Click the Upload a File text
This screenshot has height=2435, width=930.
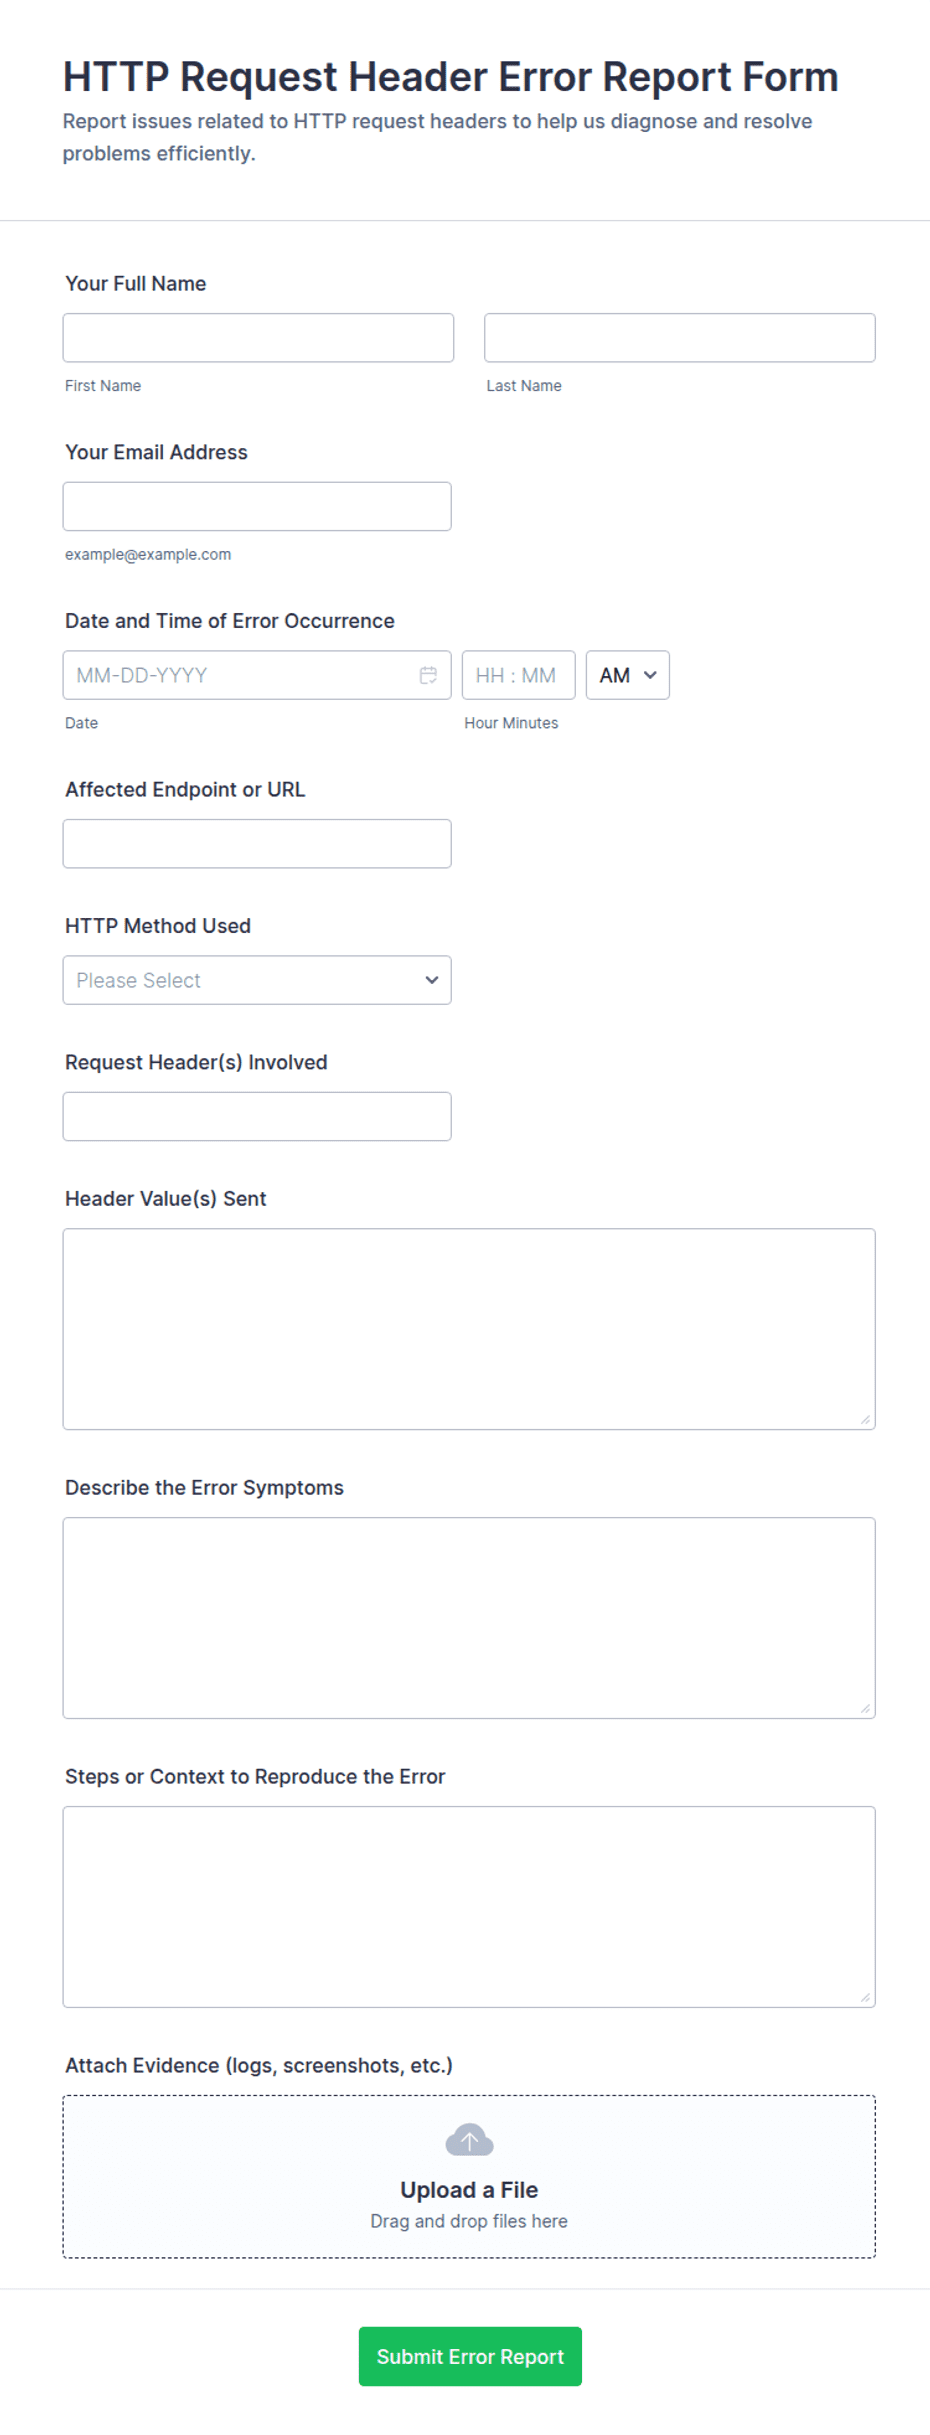(469, 2190)
